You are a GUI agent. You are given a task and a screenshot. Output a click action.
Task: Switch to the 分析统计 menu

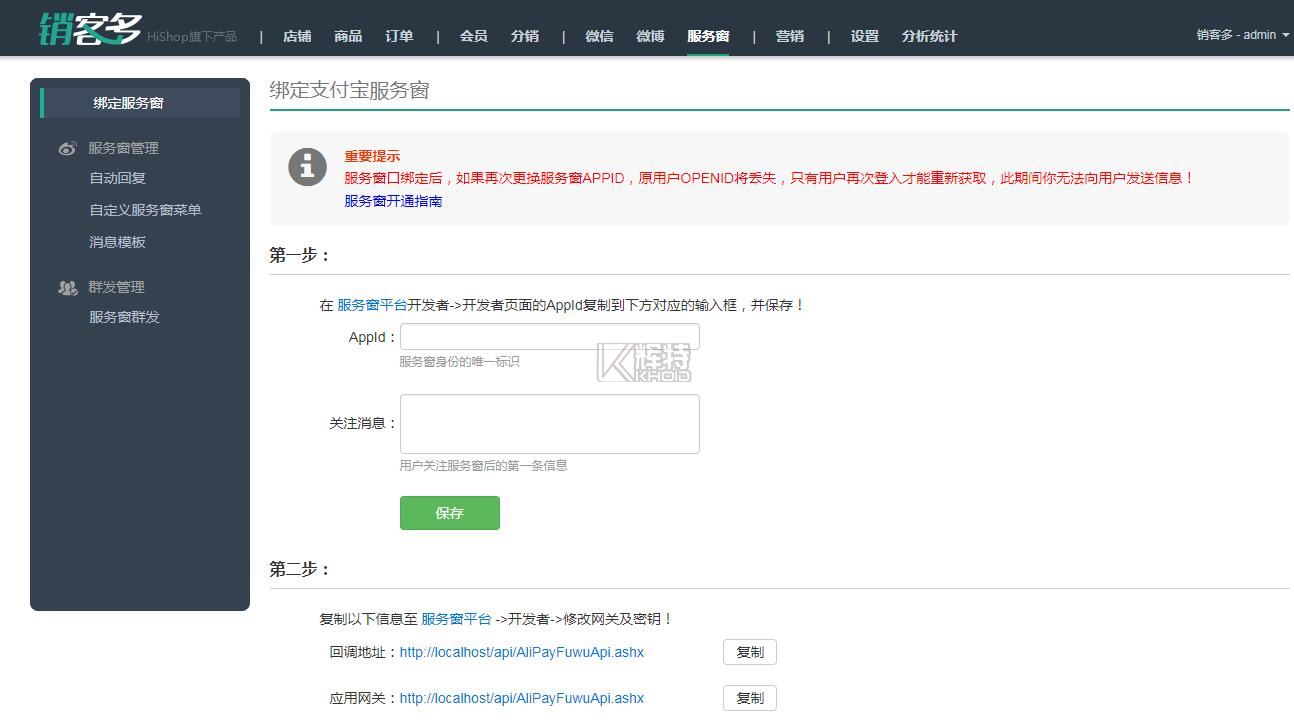929,36
